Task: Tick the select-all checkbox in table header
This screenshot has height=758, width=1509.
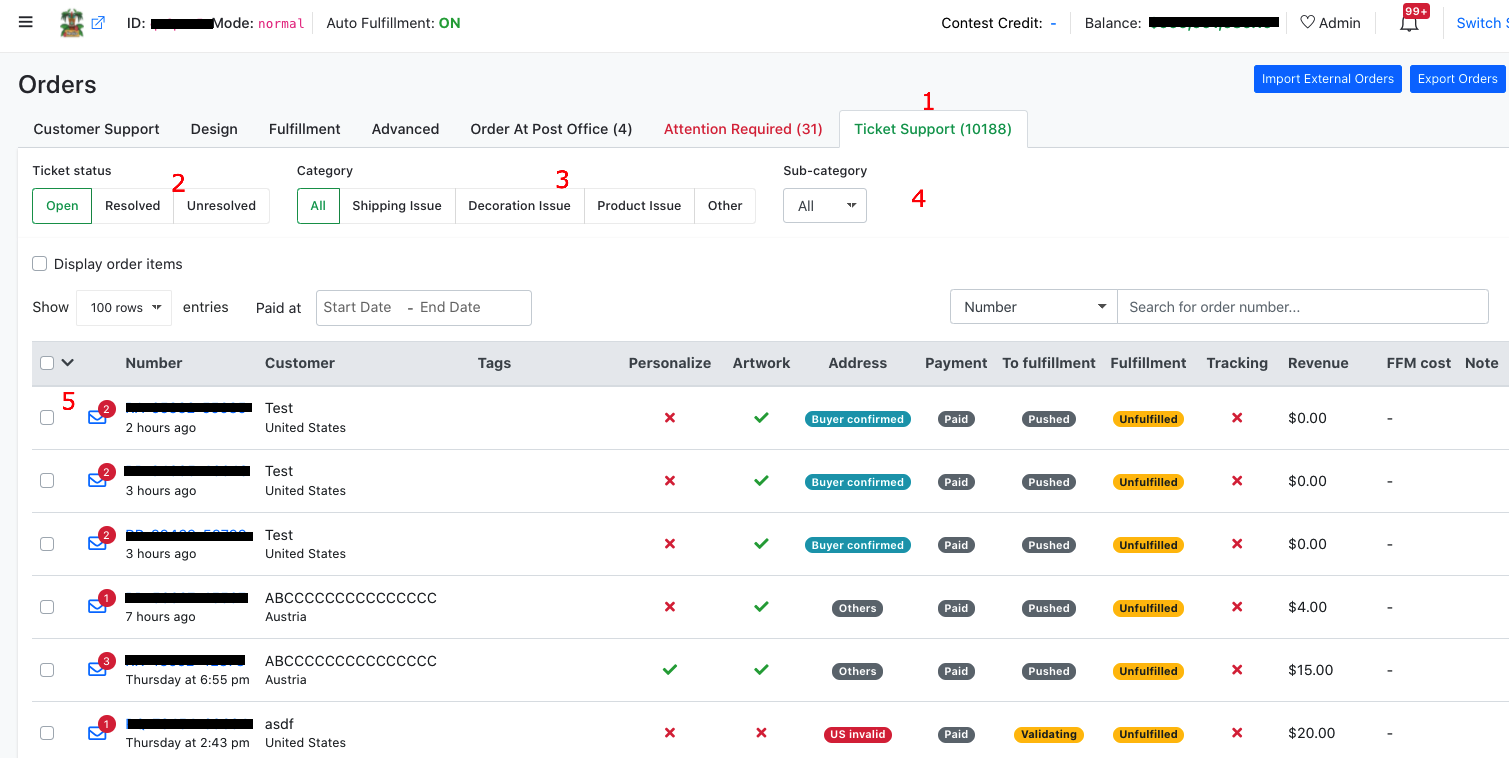Action: tap(47, 363)
